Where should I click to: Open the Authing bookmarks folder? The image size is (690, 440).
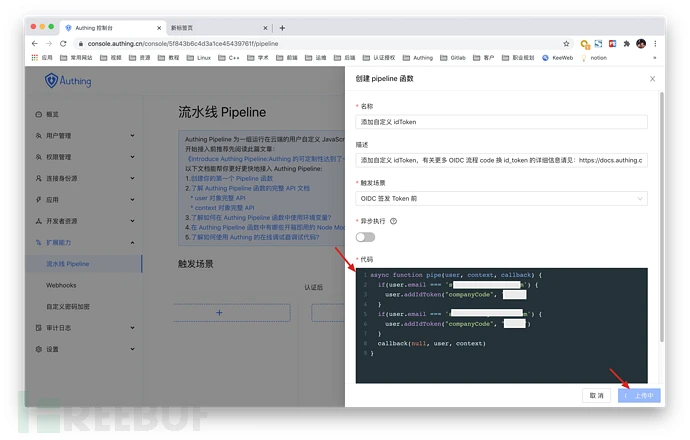tap(418, 58)
